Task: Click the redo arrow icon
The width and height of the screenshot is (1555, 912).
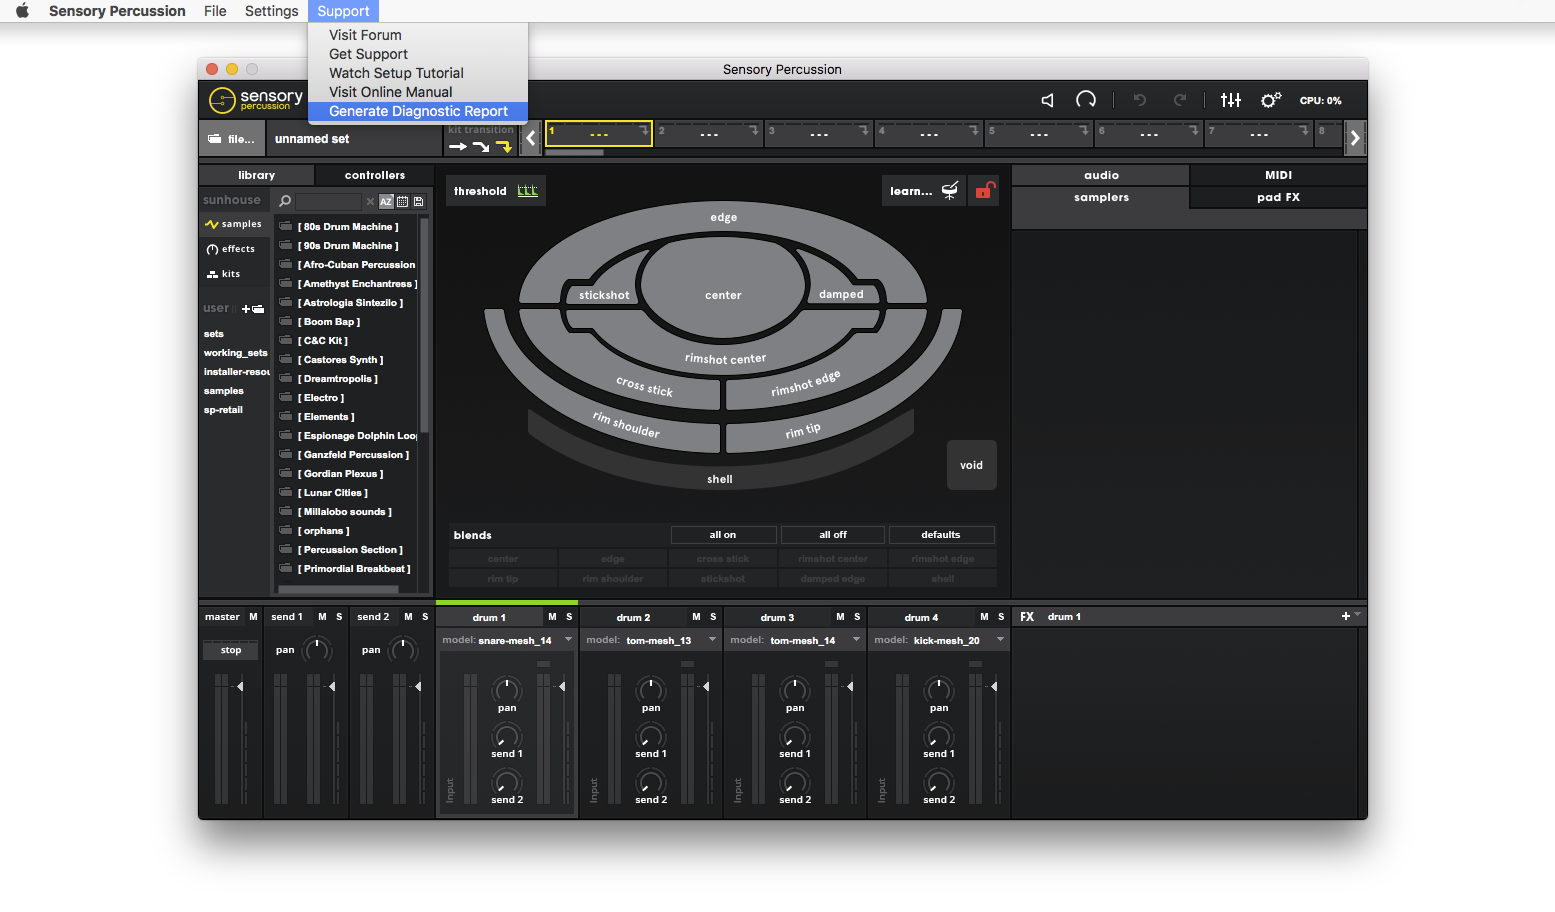Action: [1180, 100]
